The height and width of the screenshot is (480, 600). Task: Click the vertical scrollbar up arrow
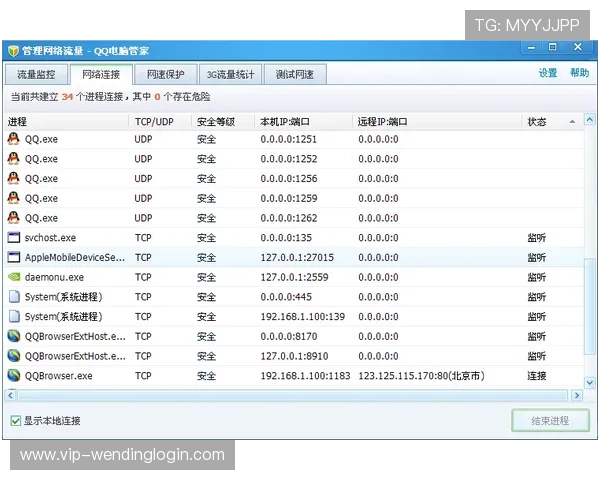point(590,120)
